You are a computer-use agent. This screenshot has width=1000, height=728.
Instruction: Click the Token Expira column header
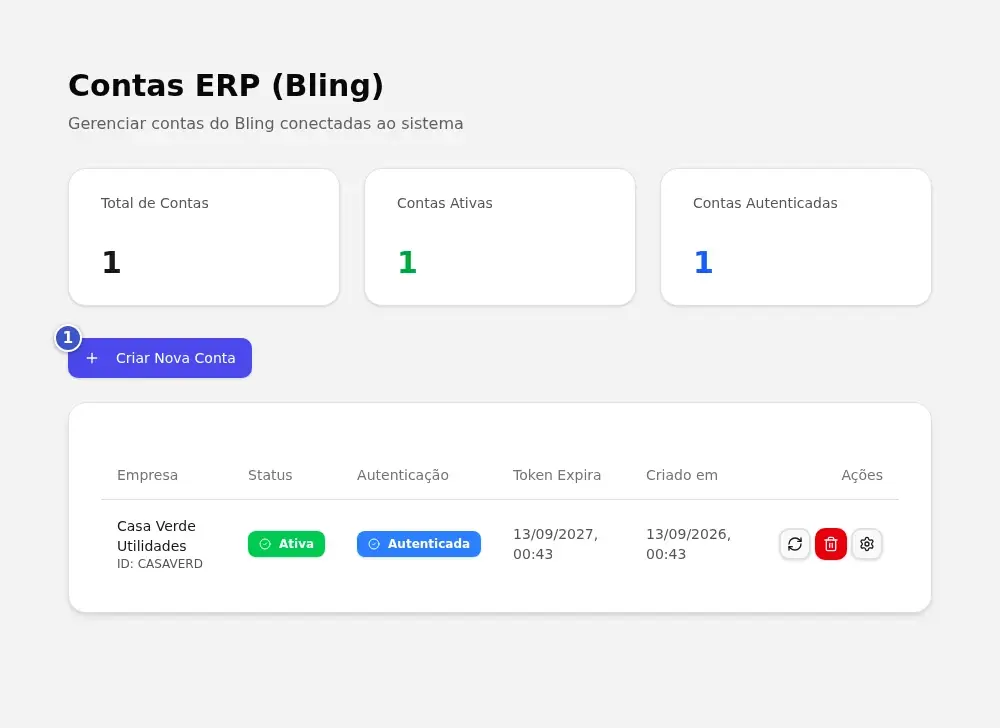click(x=557, y=475)
